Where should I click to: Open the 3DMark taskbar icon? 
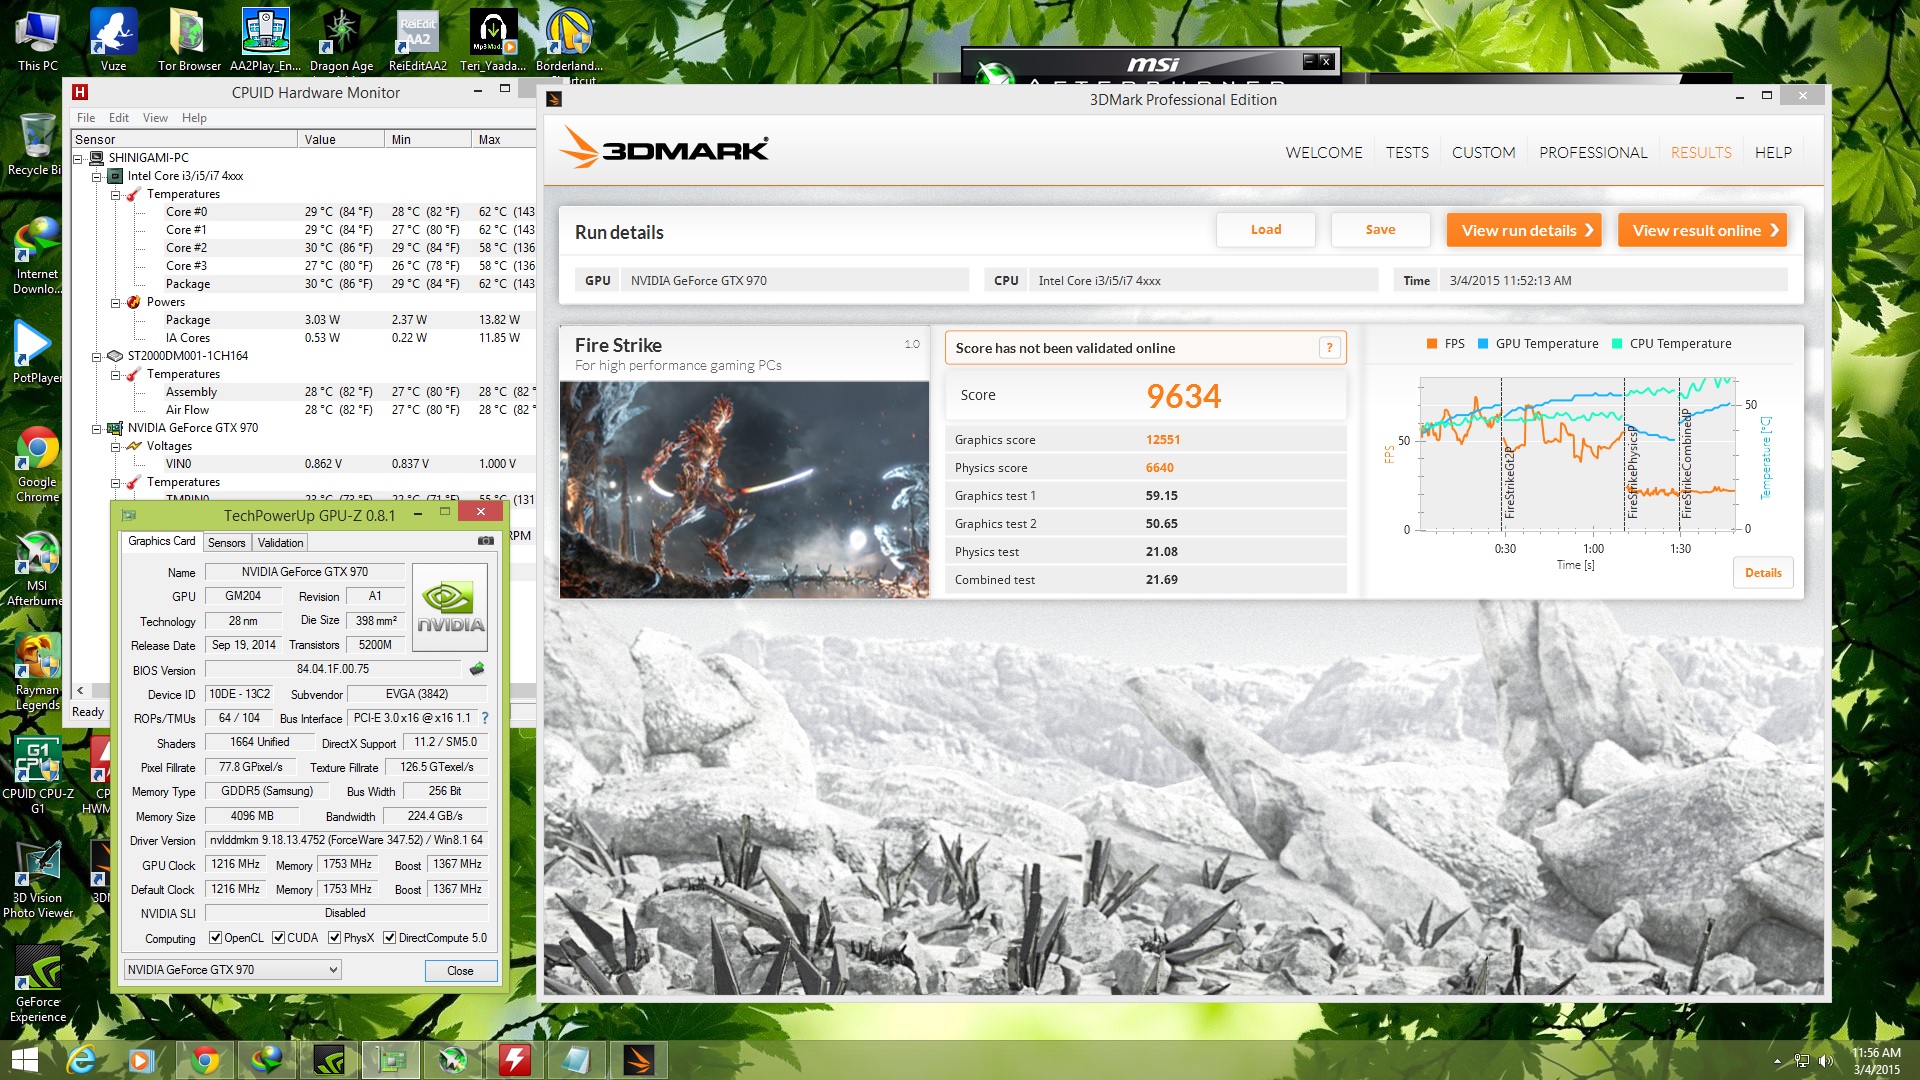[x=639, y=1060]
